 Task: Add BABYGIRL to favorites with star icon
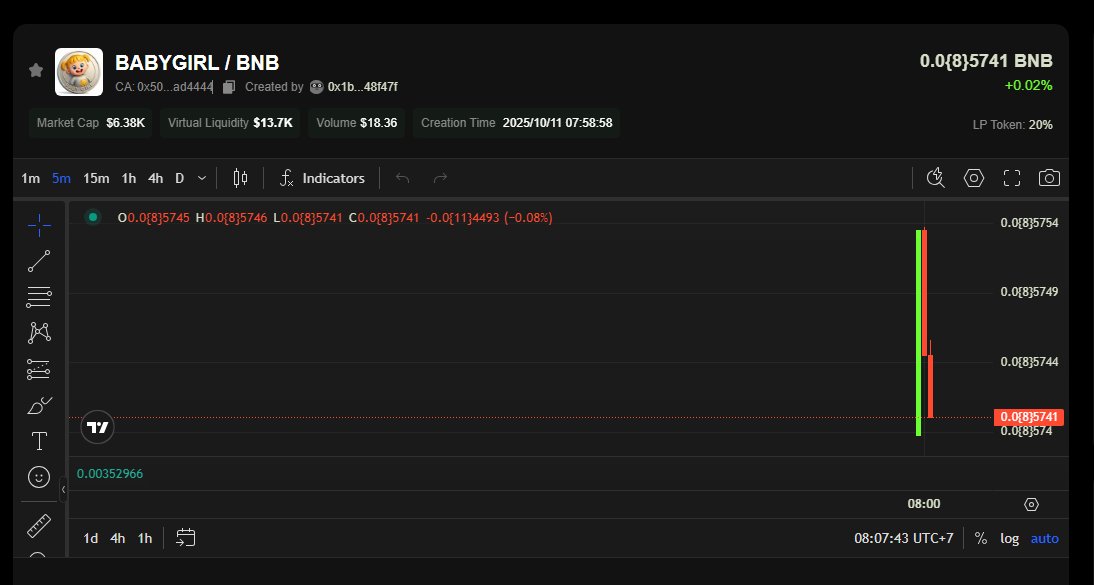pos(36,71)
